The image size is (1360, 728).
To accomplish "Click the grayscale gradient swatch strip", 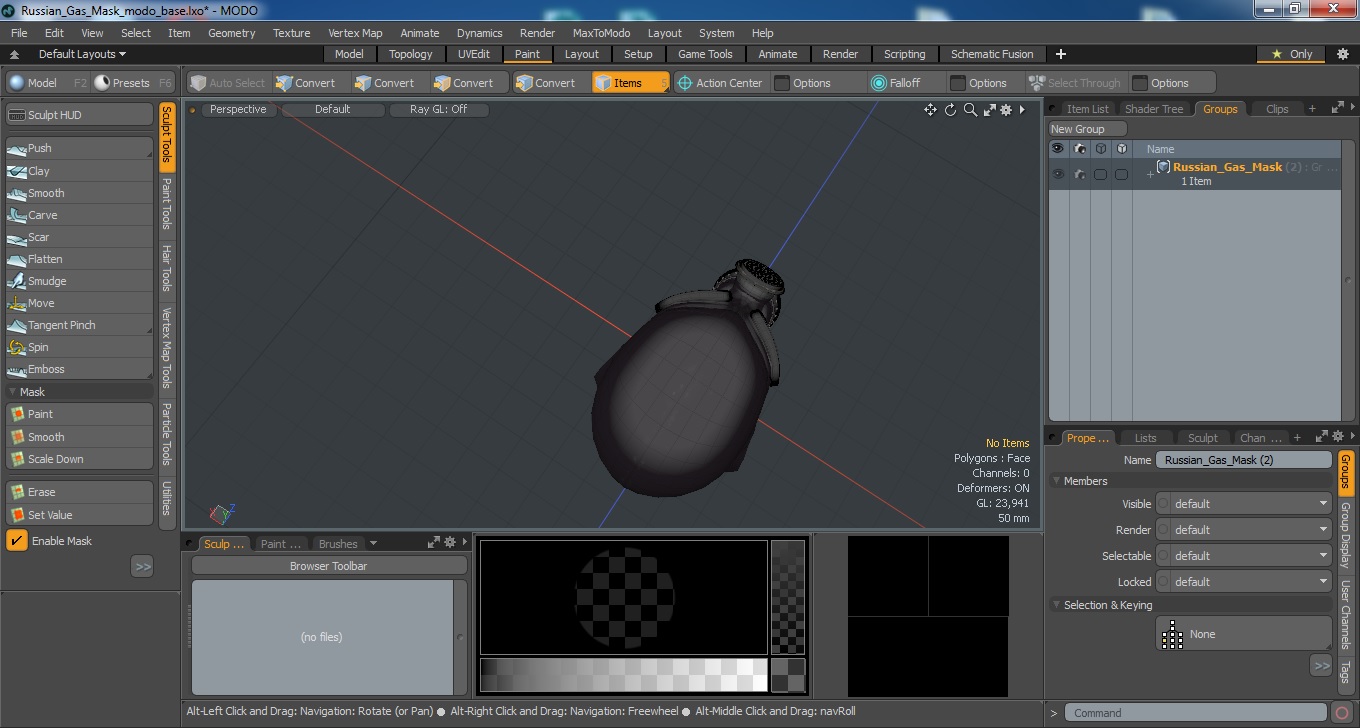I will (623, 675).
